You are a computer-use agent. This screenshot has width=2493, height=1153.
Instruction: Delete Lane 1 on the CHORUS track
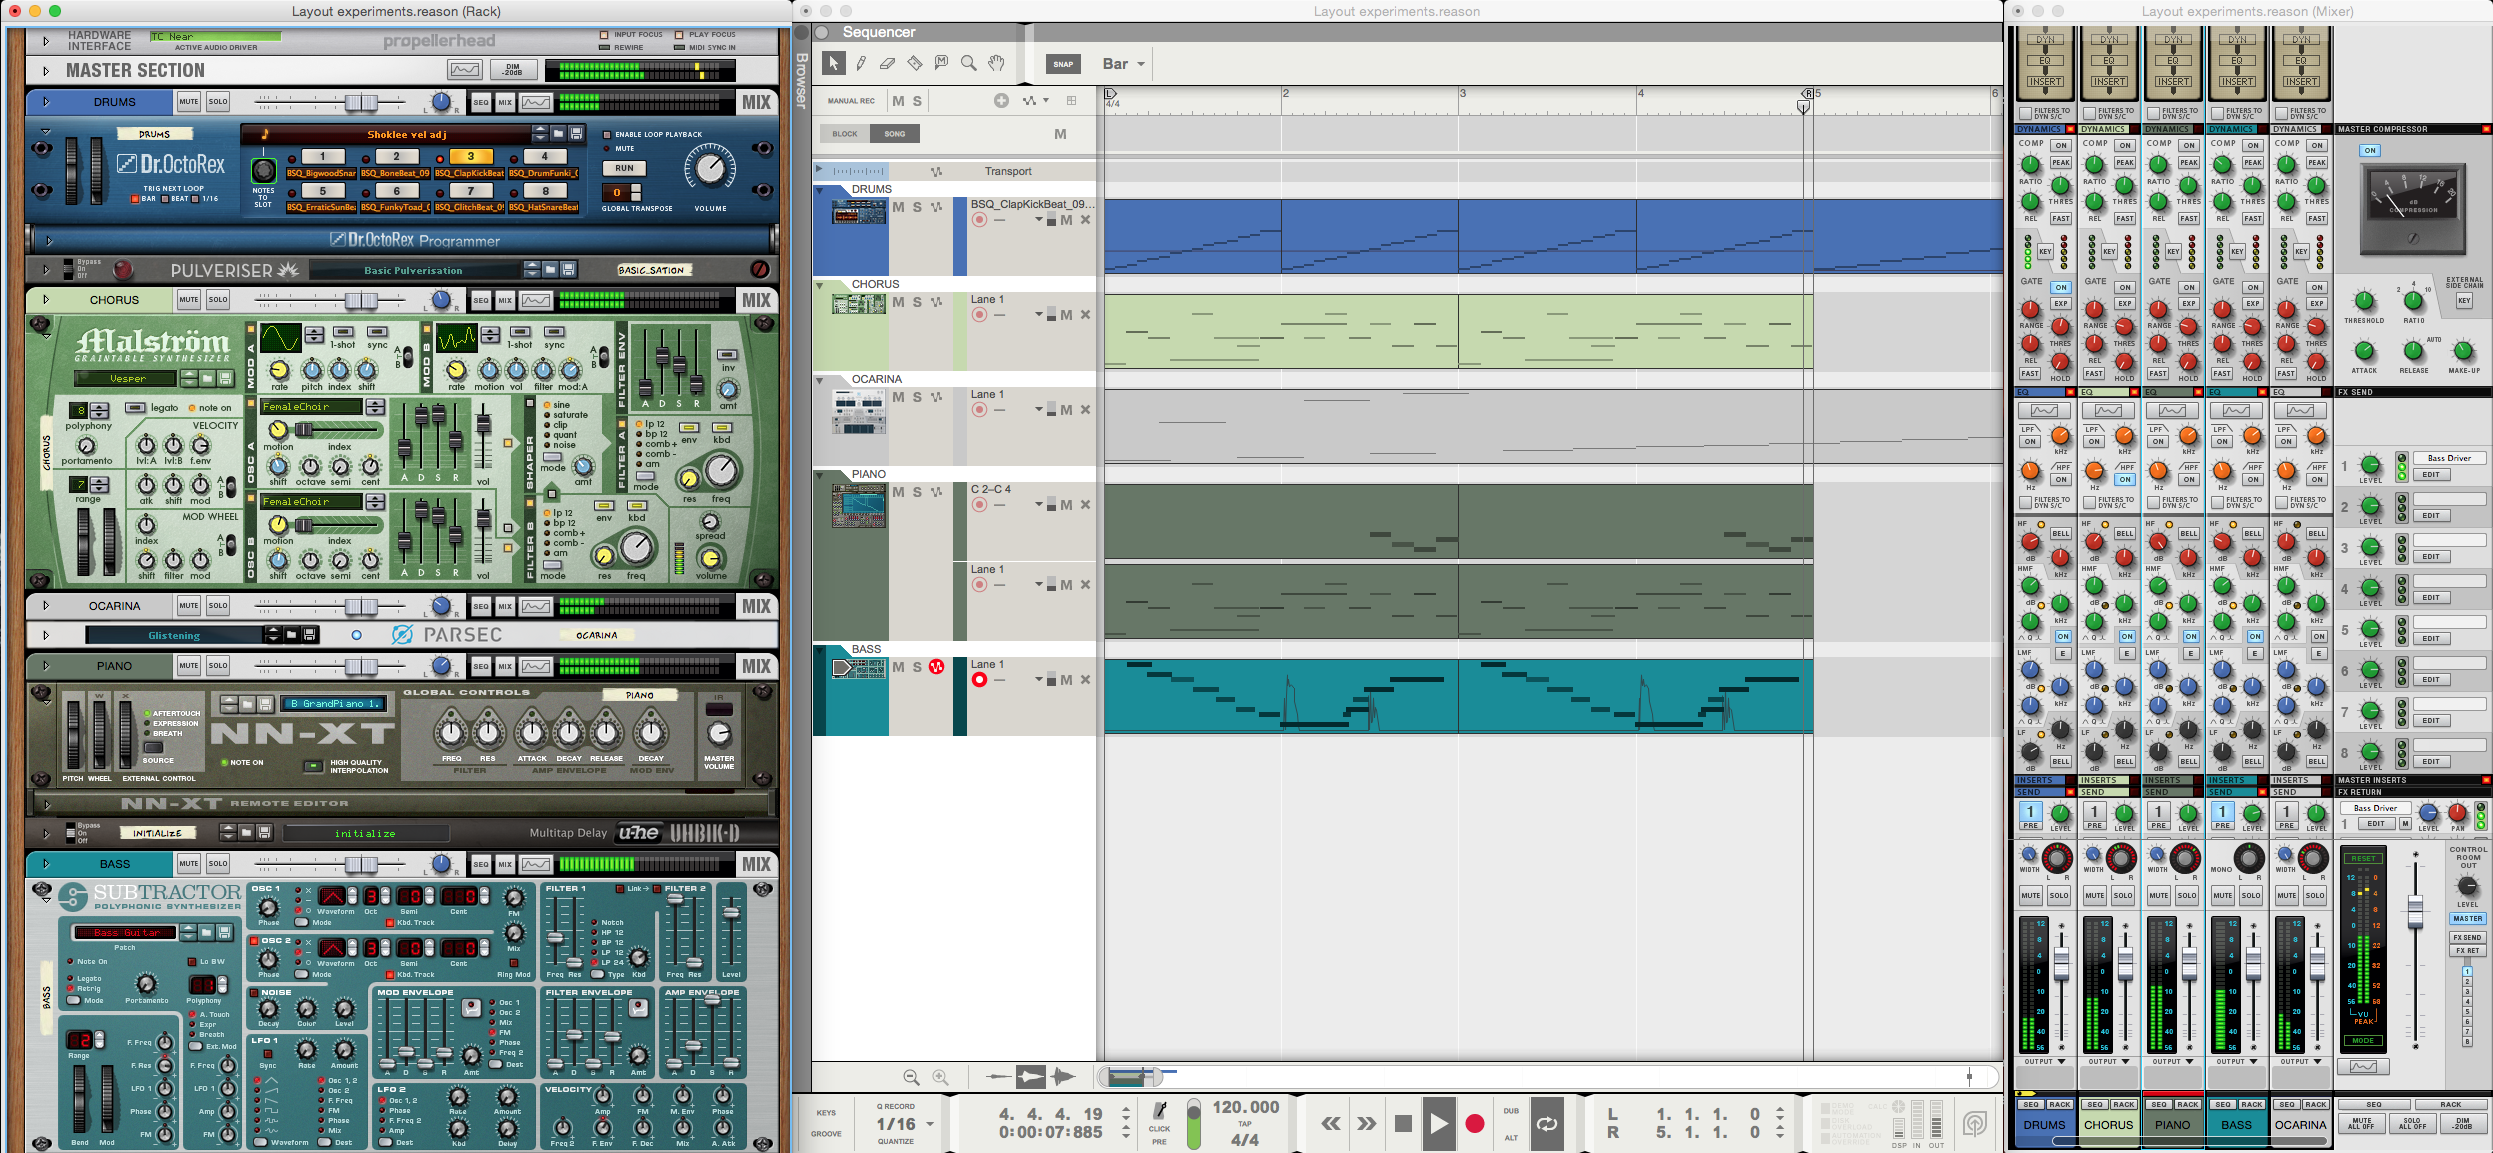tap(1085, 315)
